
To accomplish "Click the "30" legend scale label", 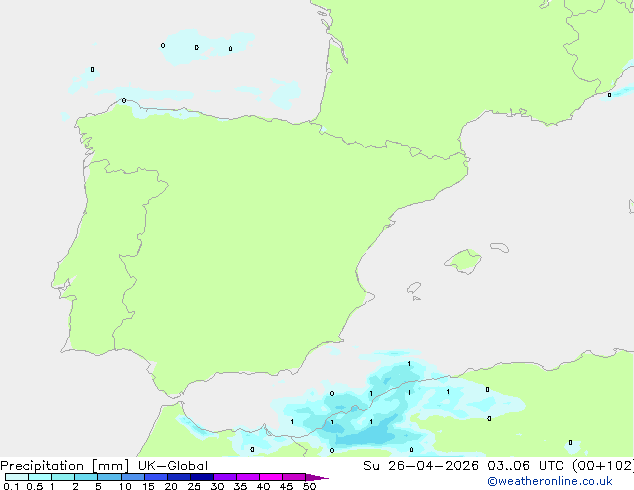I will pyautogui.click(x=217, y=486).
